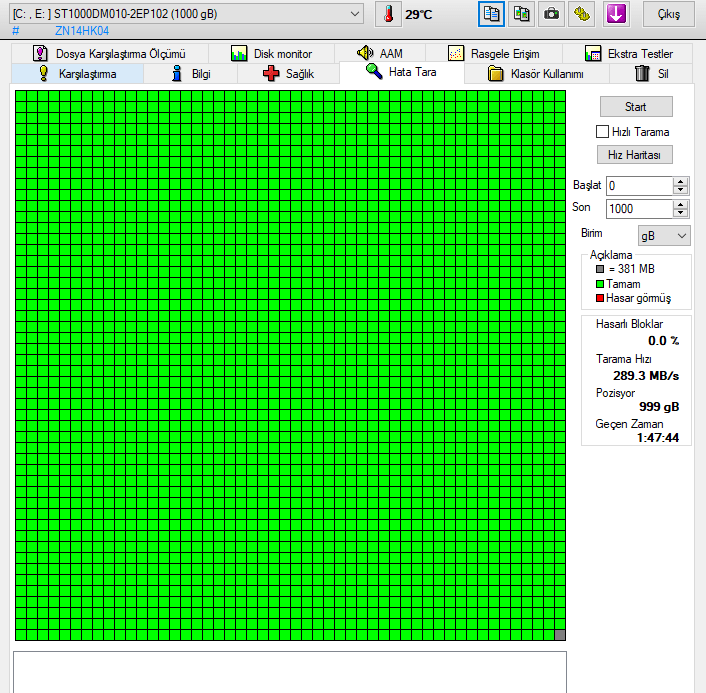Click the = 381 MB legend text
The image size is (706, 693).
click(631, 269)
